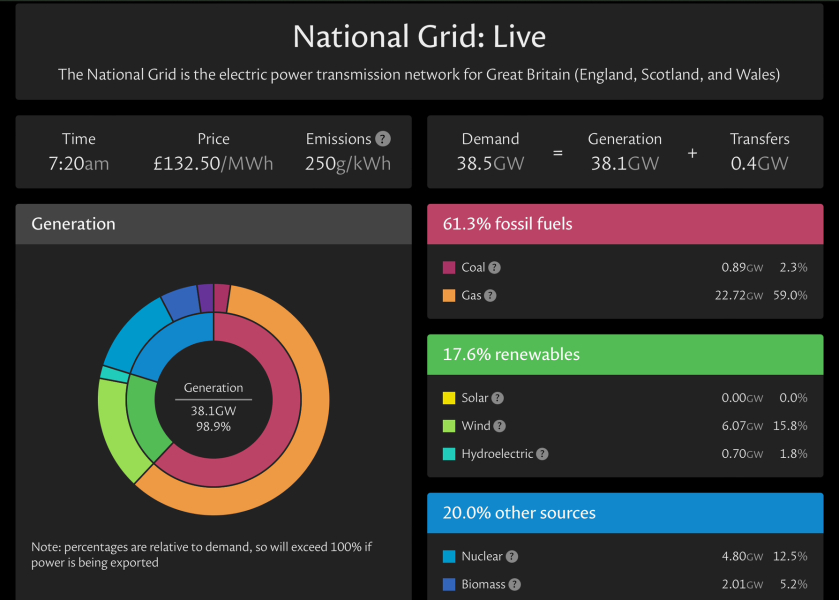Select the yellow Solar legend swatch
The width and height of the screenshot is (839, 600).
pos(449,398)
